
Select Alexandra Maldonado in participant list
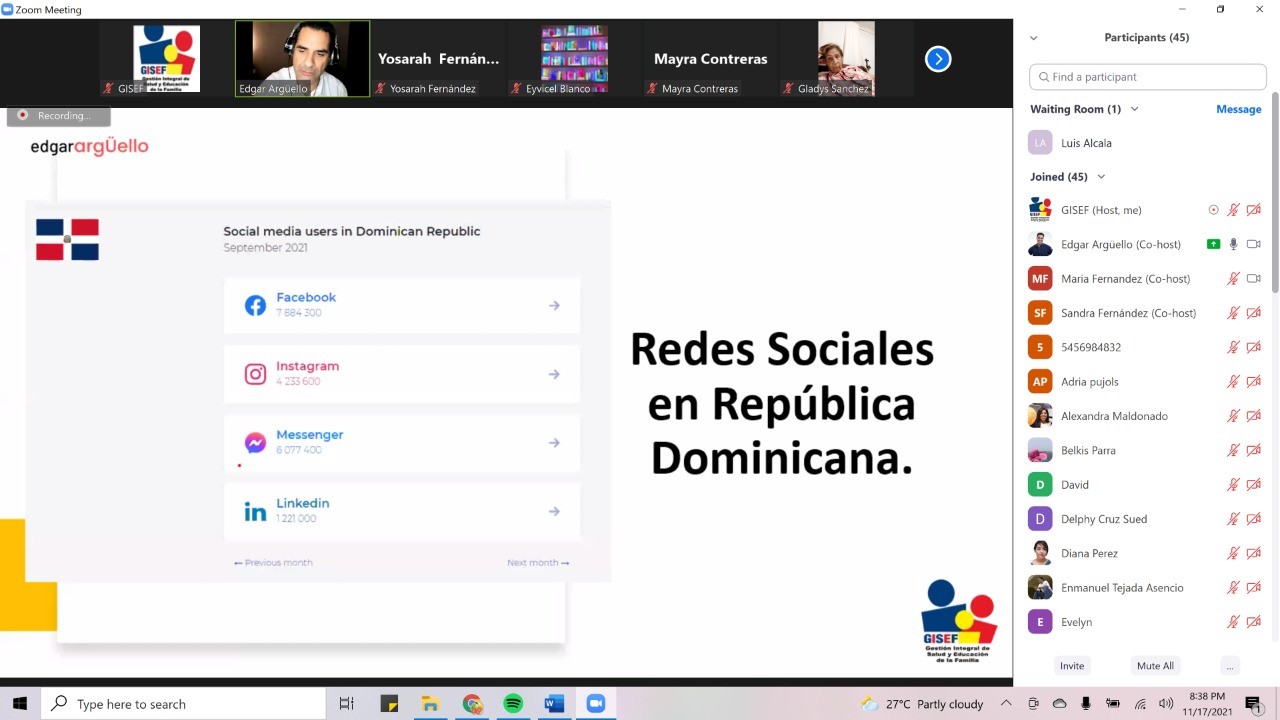point(1146,416)
